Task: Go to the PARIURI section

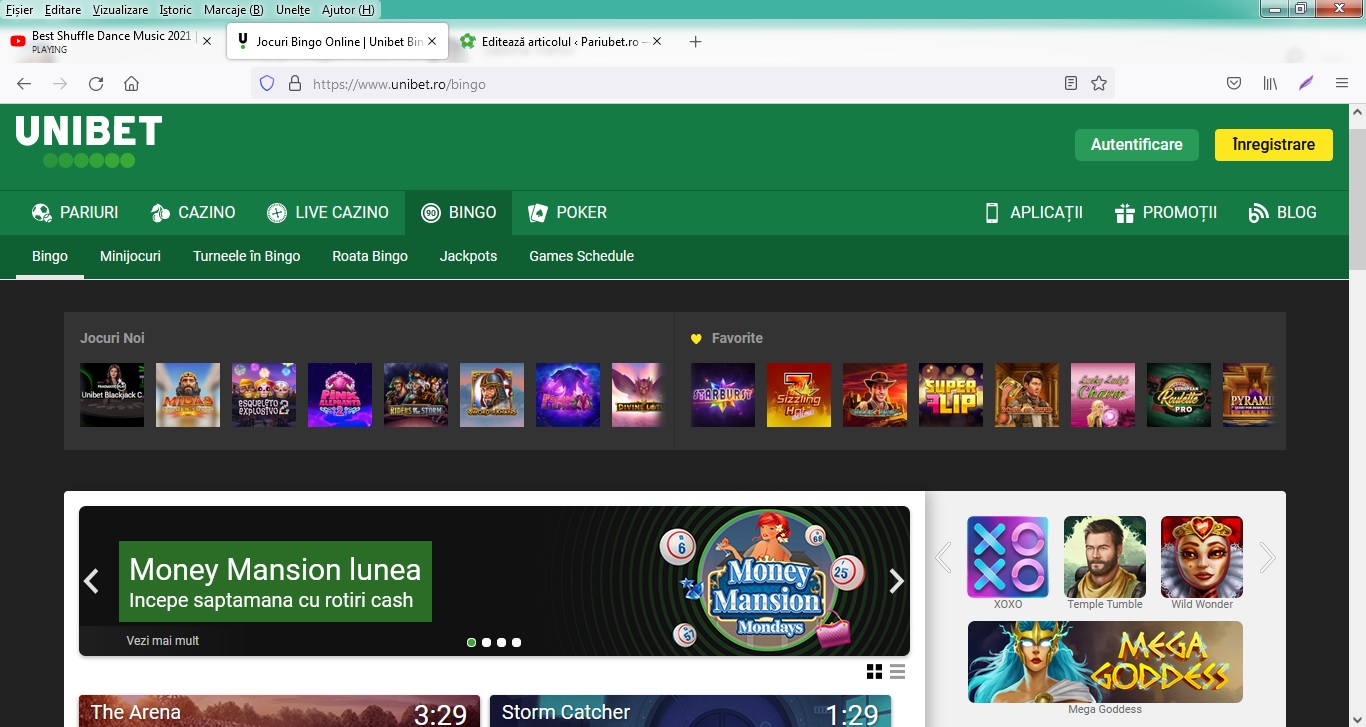Action: click(75, 212)
